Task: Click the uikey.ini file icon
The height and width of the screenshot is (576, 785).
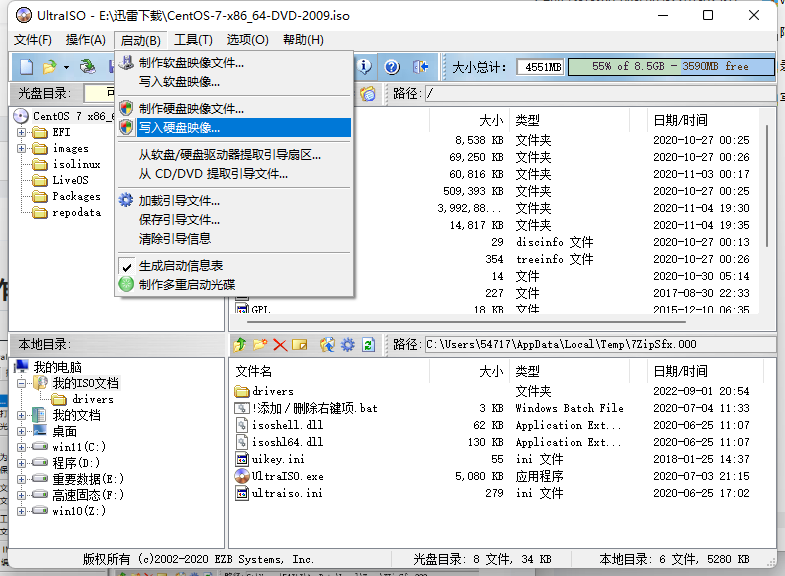Action: [242, 459]
